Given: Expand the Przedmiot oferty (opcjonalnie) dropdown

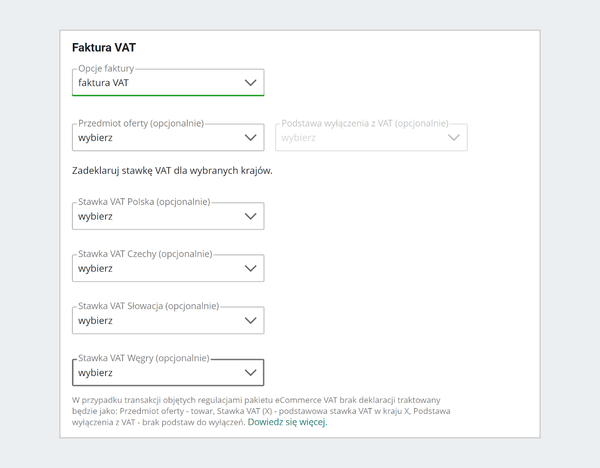Looking at the screenshot, I should click(x=160, y=138).
